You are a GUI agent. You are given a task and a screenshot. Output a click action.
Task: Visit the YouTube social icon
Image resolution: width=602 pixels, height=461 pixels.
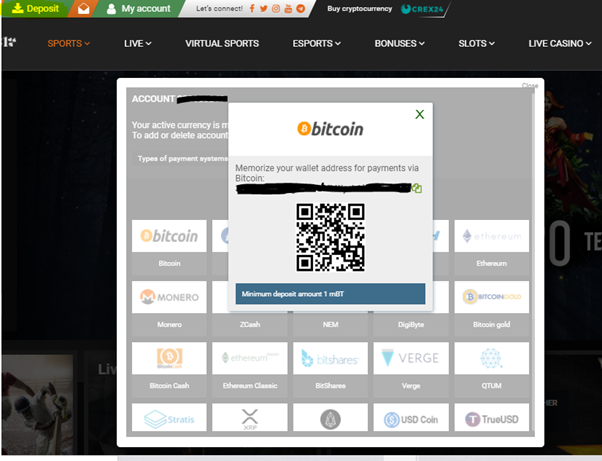tap(288, 8)
